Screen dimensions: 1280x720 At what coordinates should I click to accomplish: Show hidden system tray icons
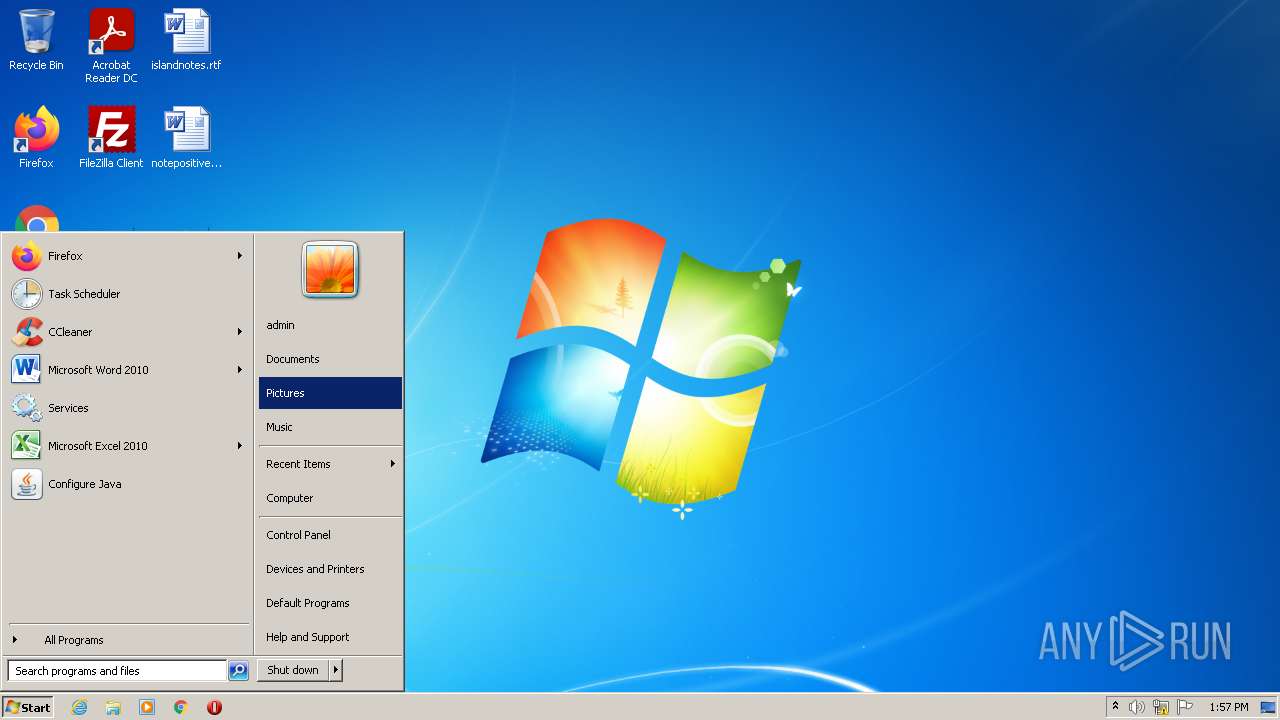click(1115, 707)
